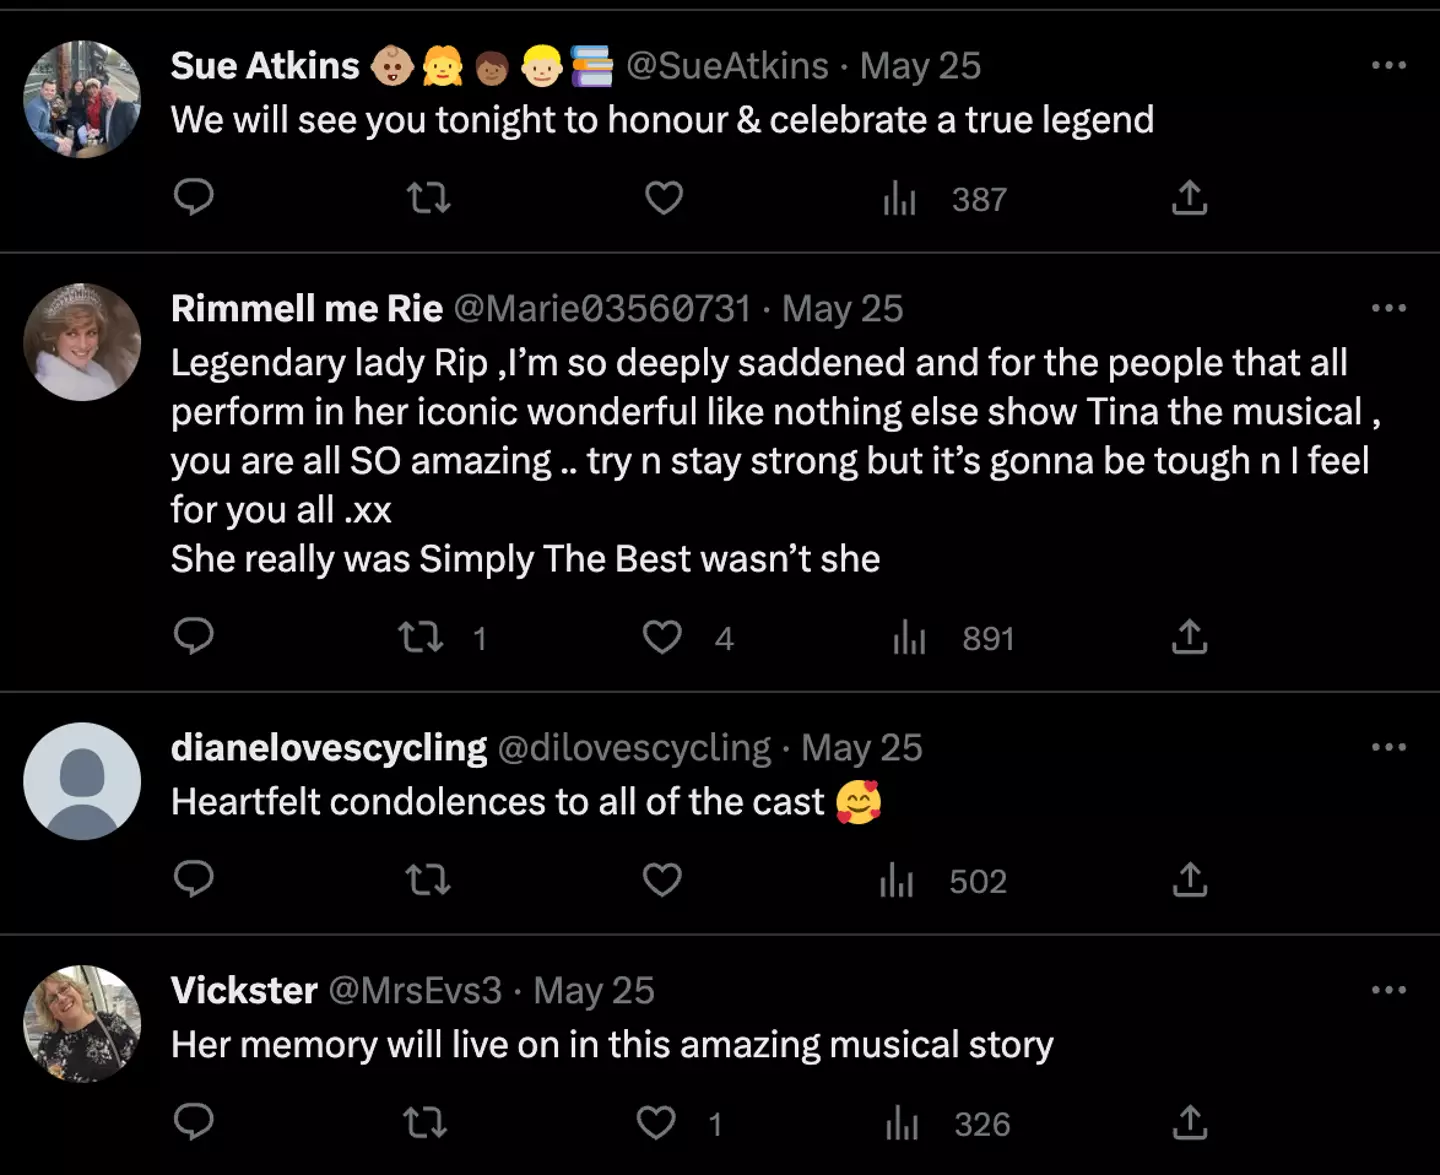
Task: Like Sue Atkins' tweet
Action: 663,198
